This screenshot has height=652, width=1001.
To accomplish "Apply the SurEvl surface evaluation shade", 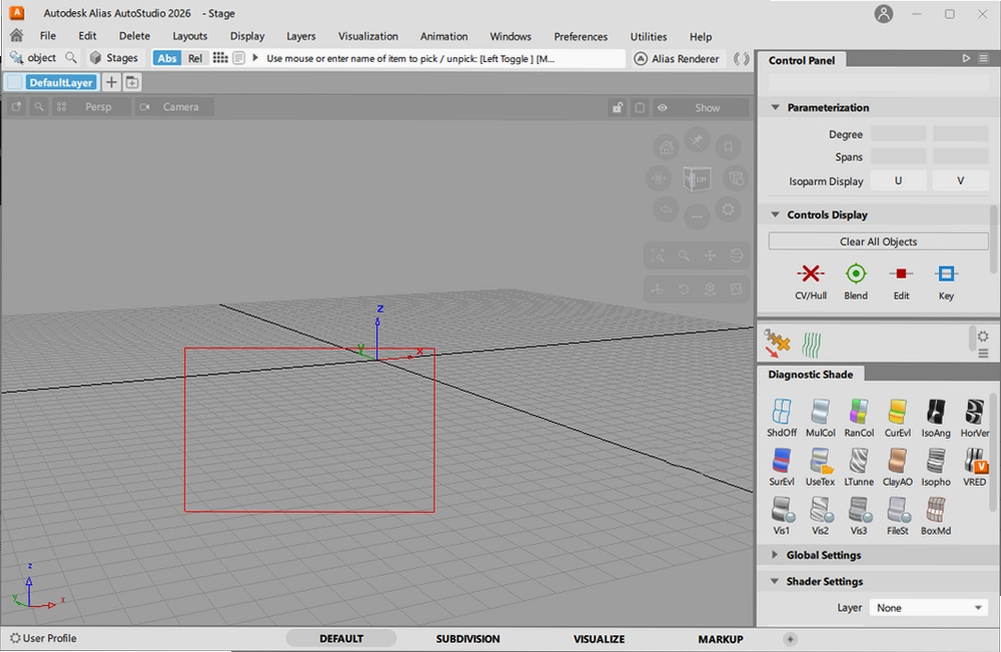I will 781,467.
